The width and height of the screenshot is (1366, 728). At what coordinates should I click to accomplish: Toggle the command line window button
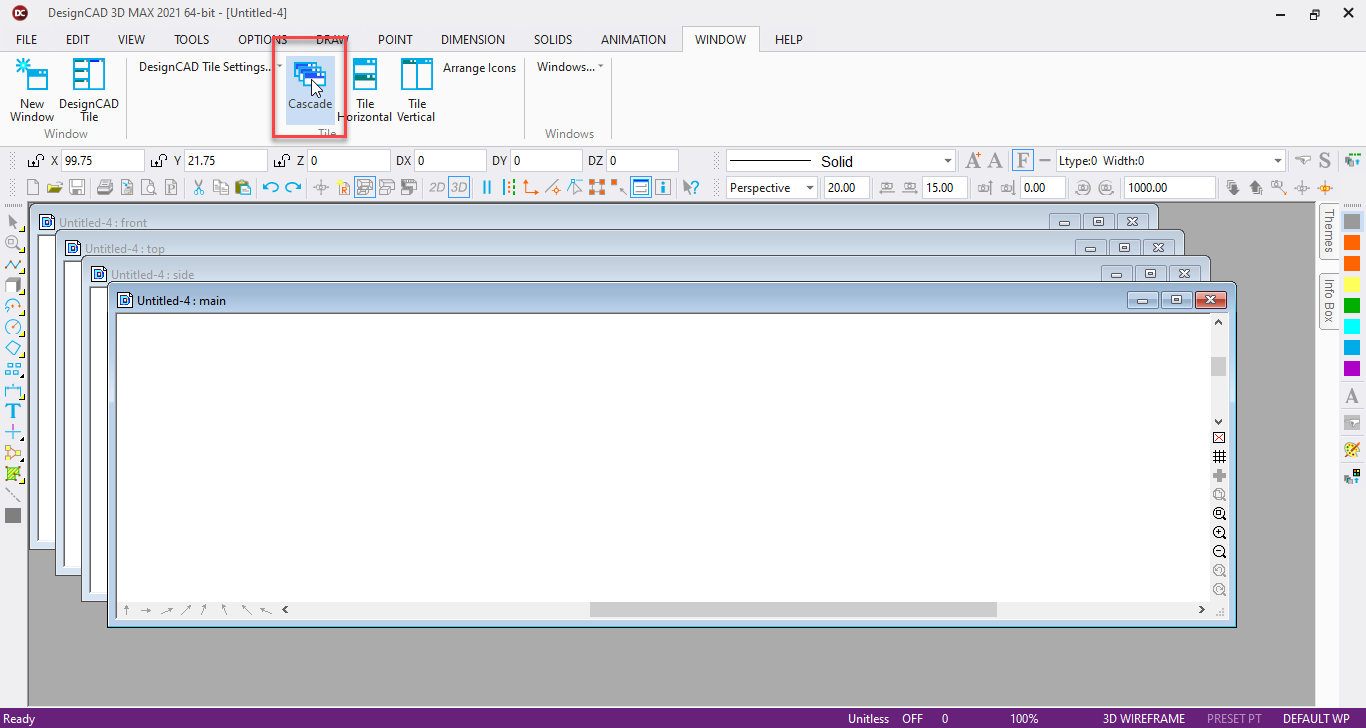point(640,187)
